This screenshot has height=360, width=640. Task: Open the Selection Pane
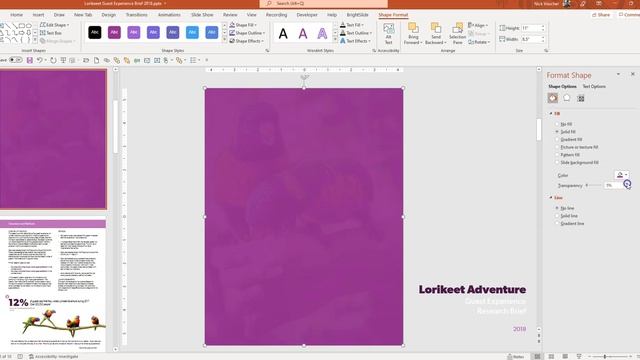click(458, 33)
